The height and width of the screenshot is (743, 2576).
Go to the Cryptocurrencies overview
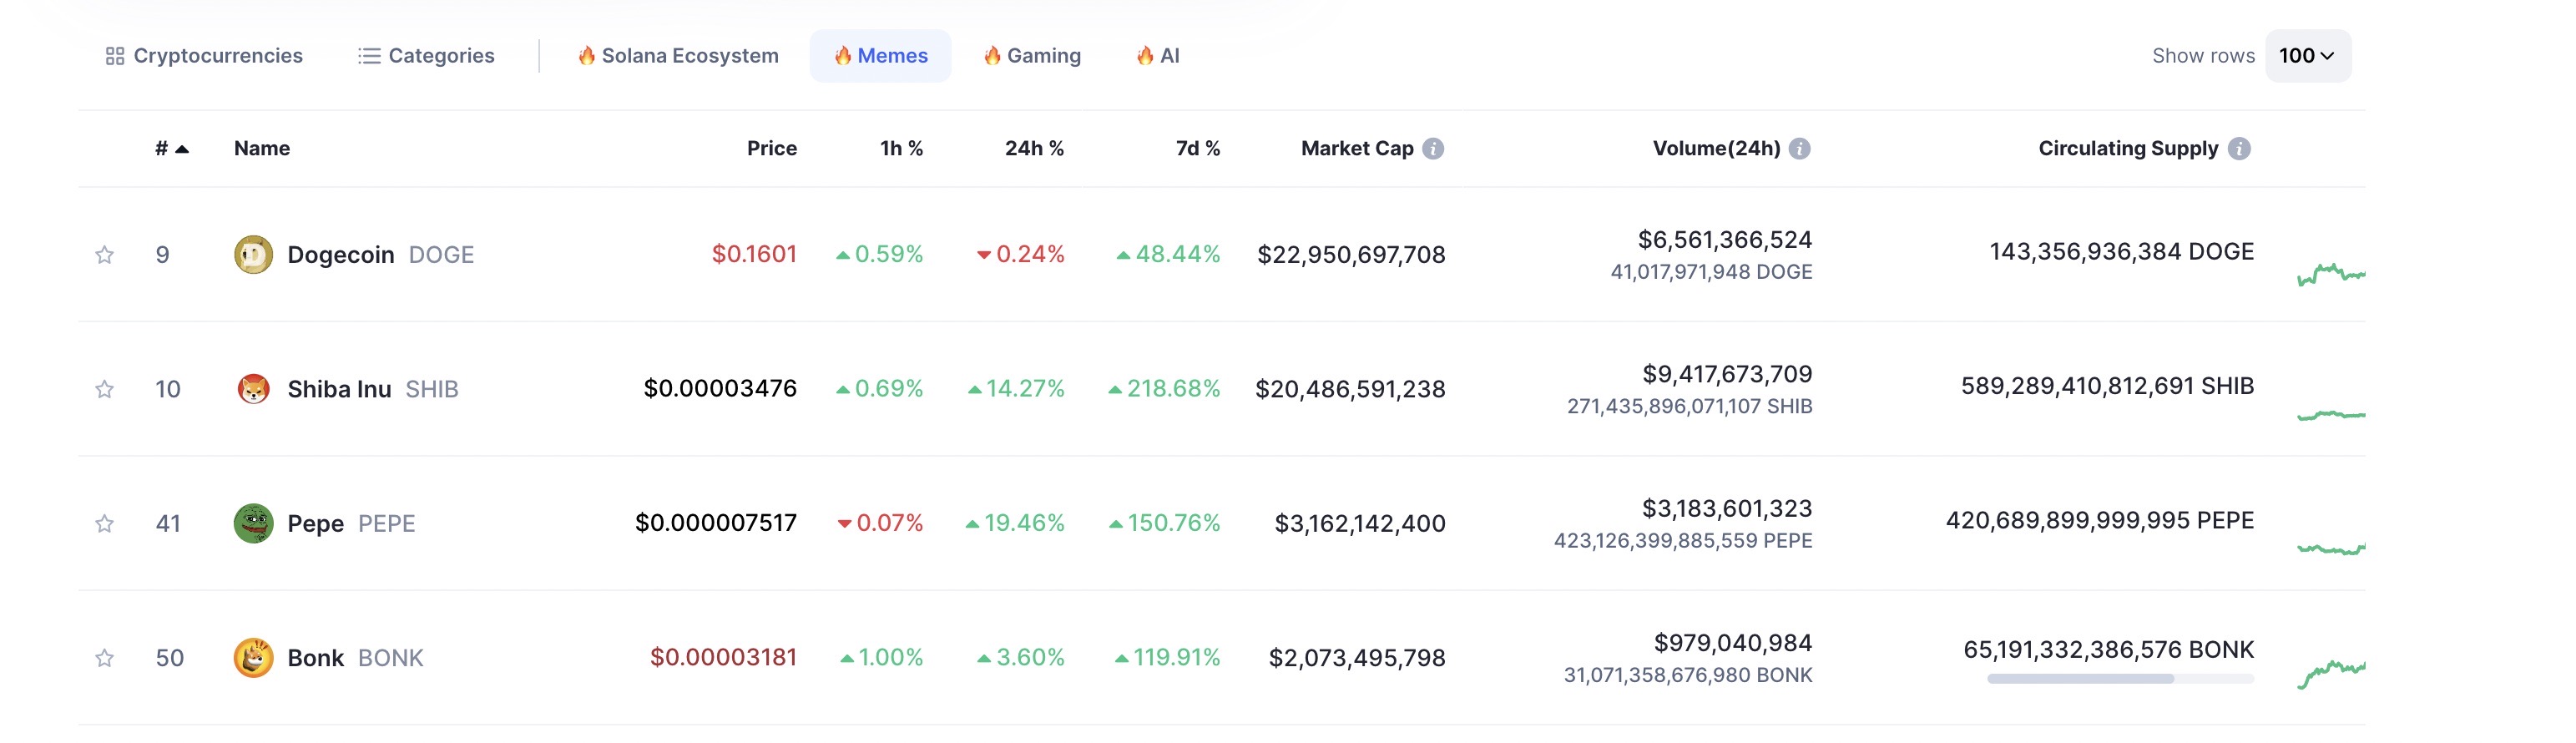[x=204, y=56]
